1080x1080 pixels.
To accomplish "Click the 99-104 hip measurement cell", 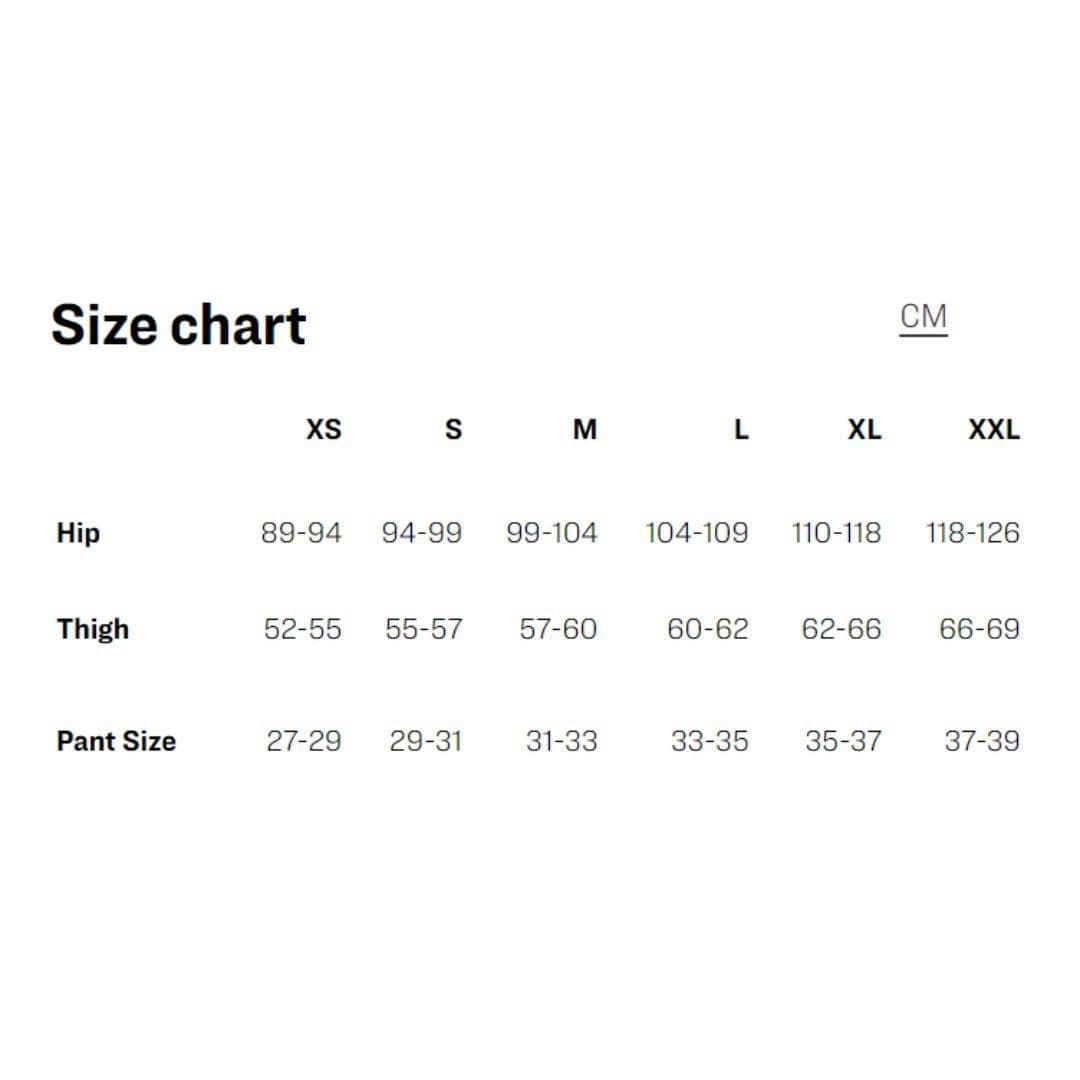I will 552,533.
